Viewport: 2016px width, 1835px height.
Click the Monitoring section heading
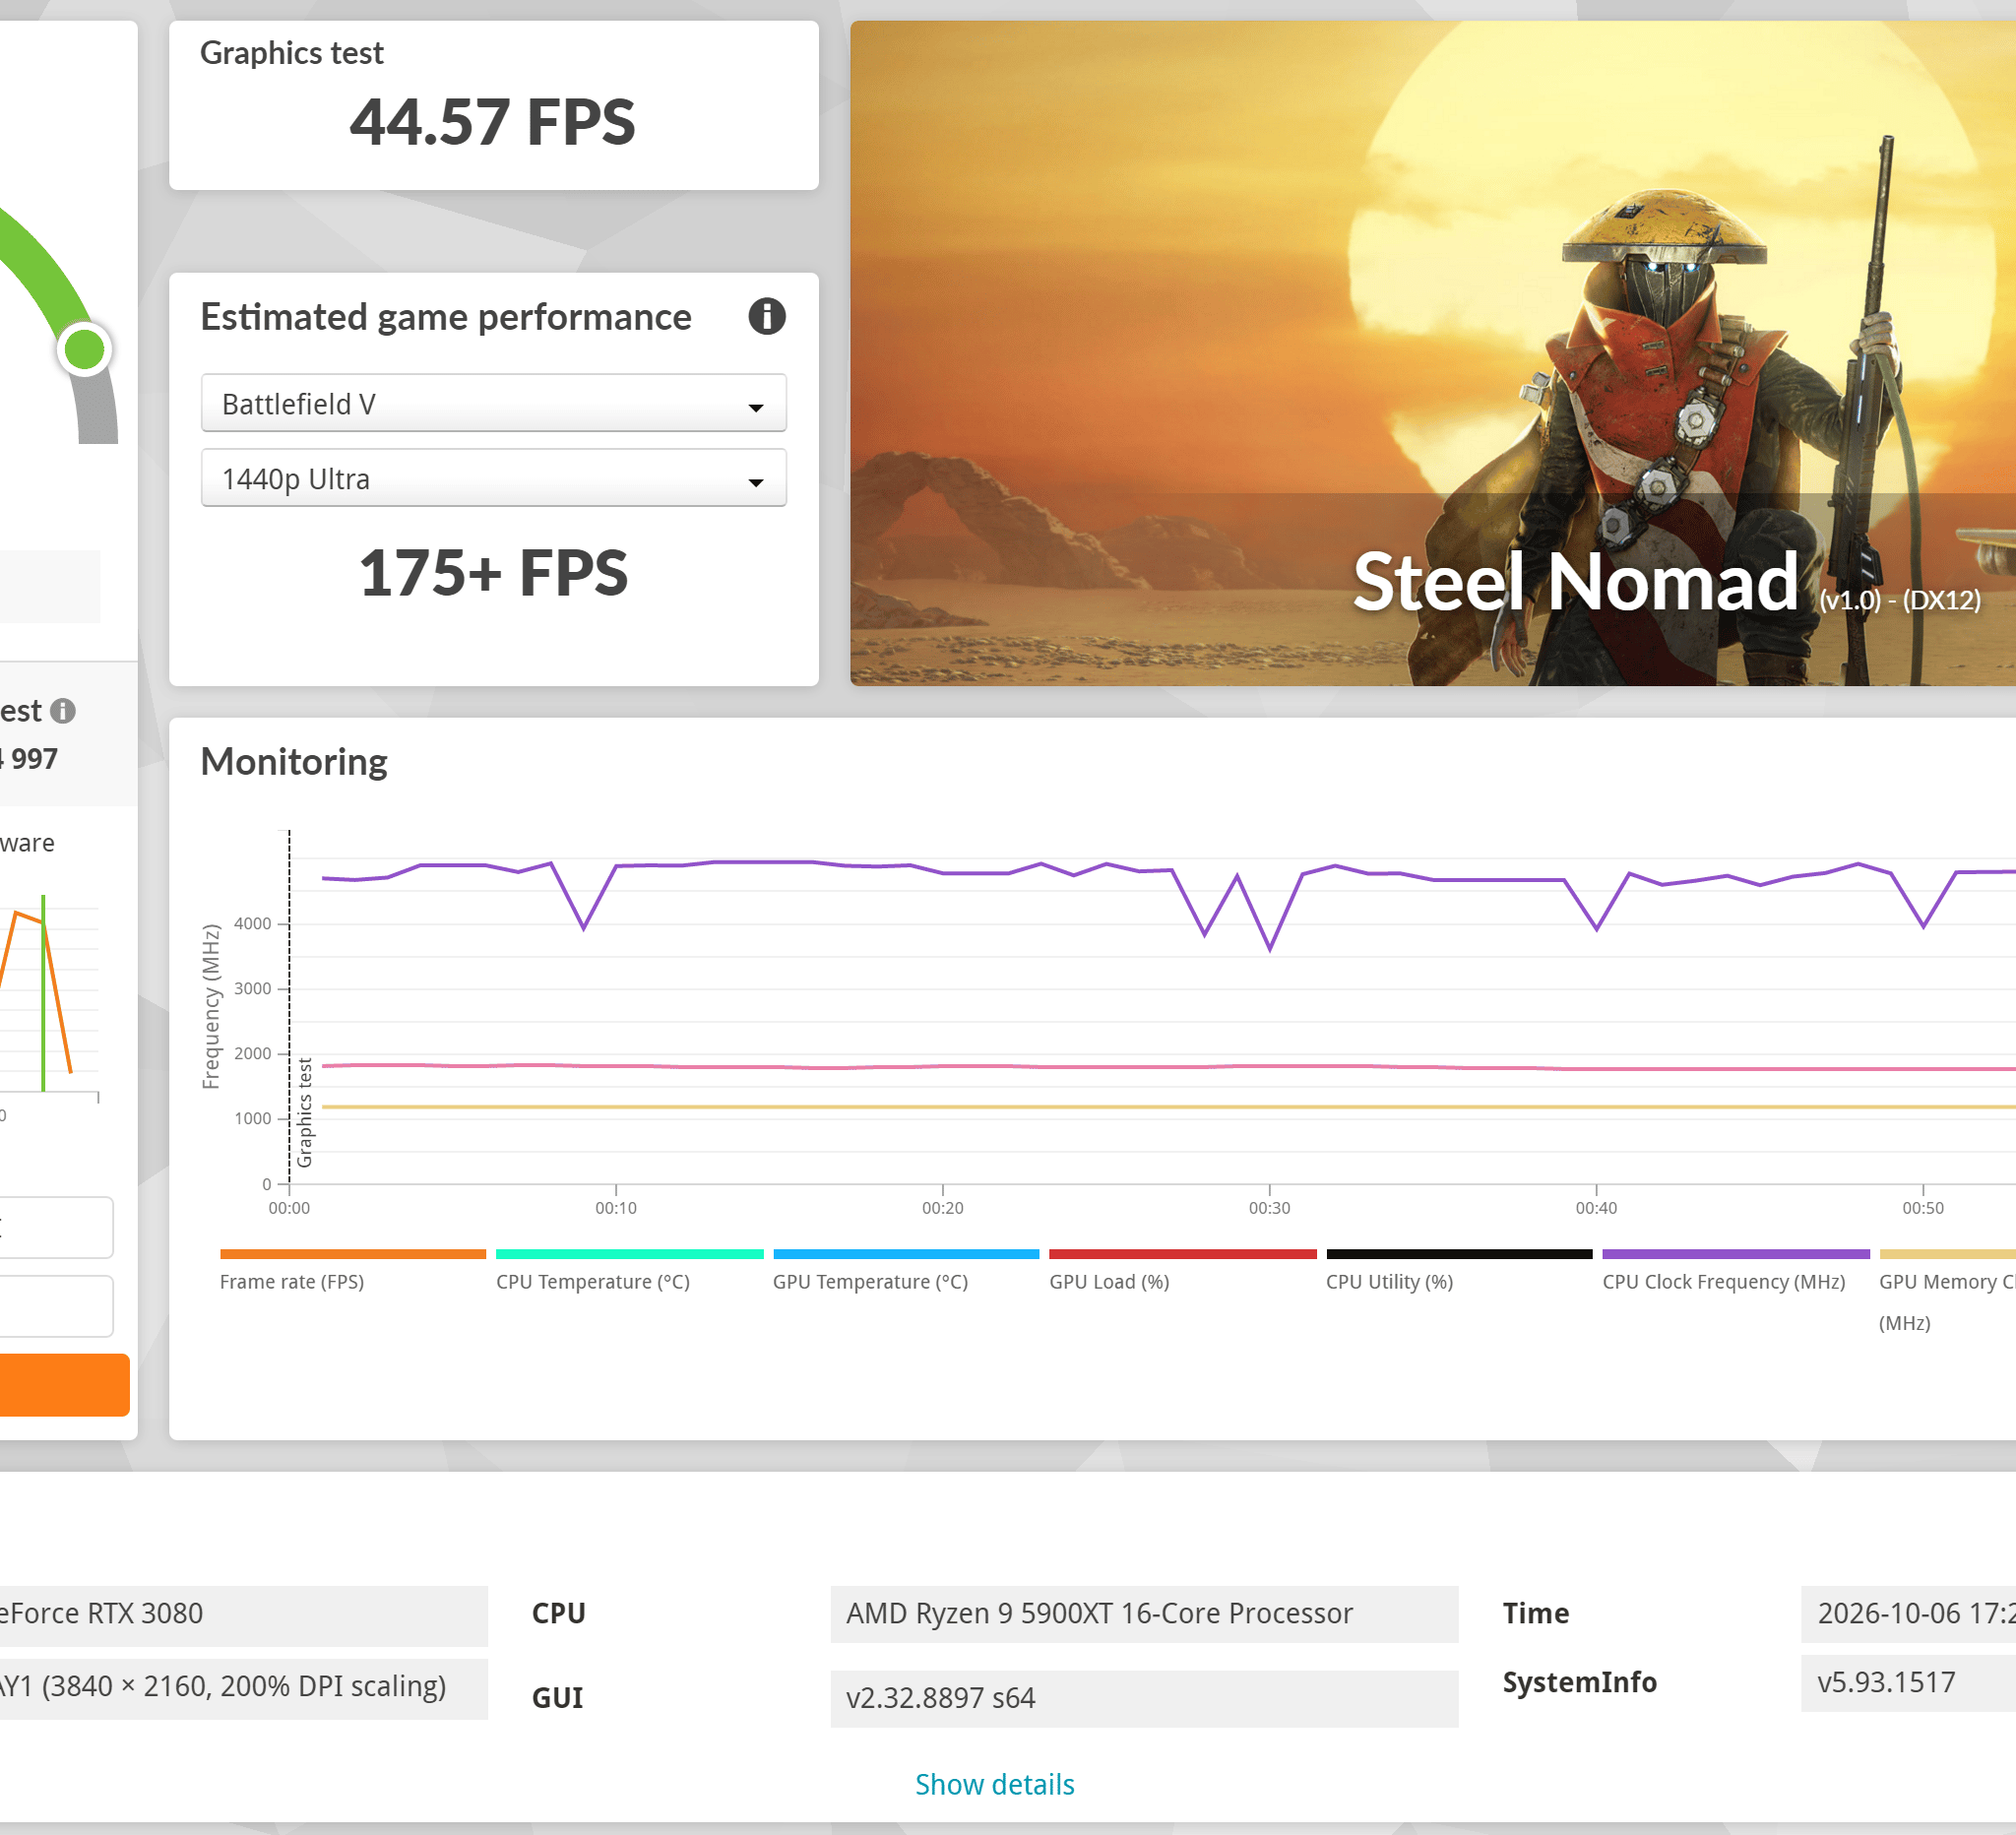click(x=294, y=762)
